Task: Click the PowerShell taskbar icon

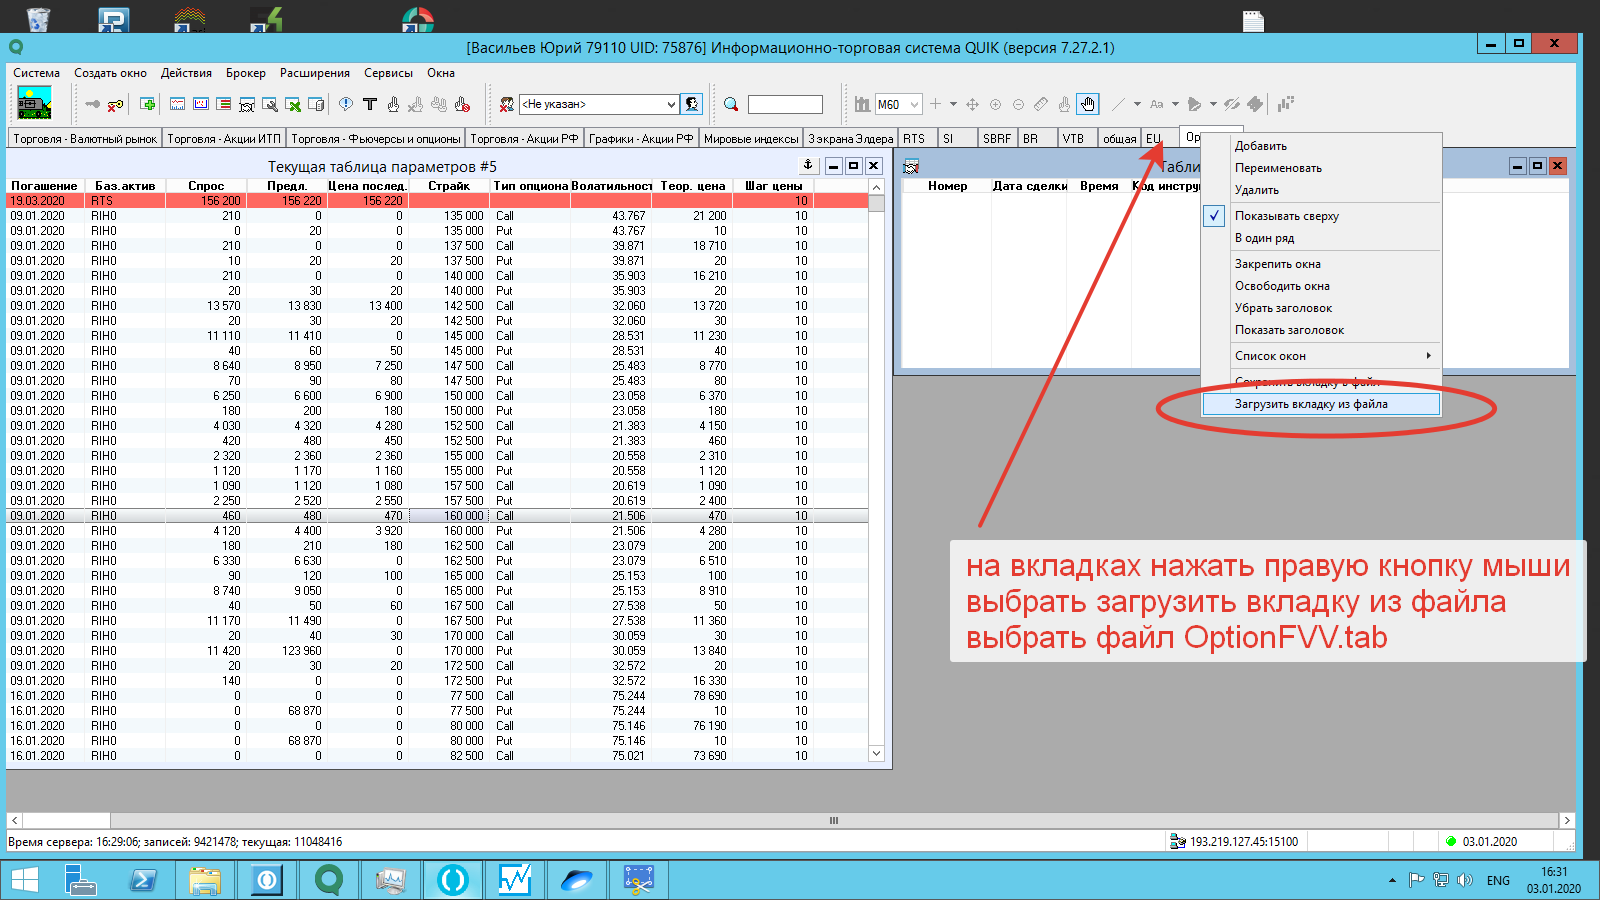Action: tap(143, 880)
